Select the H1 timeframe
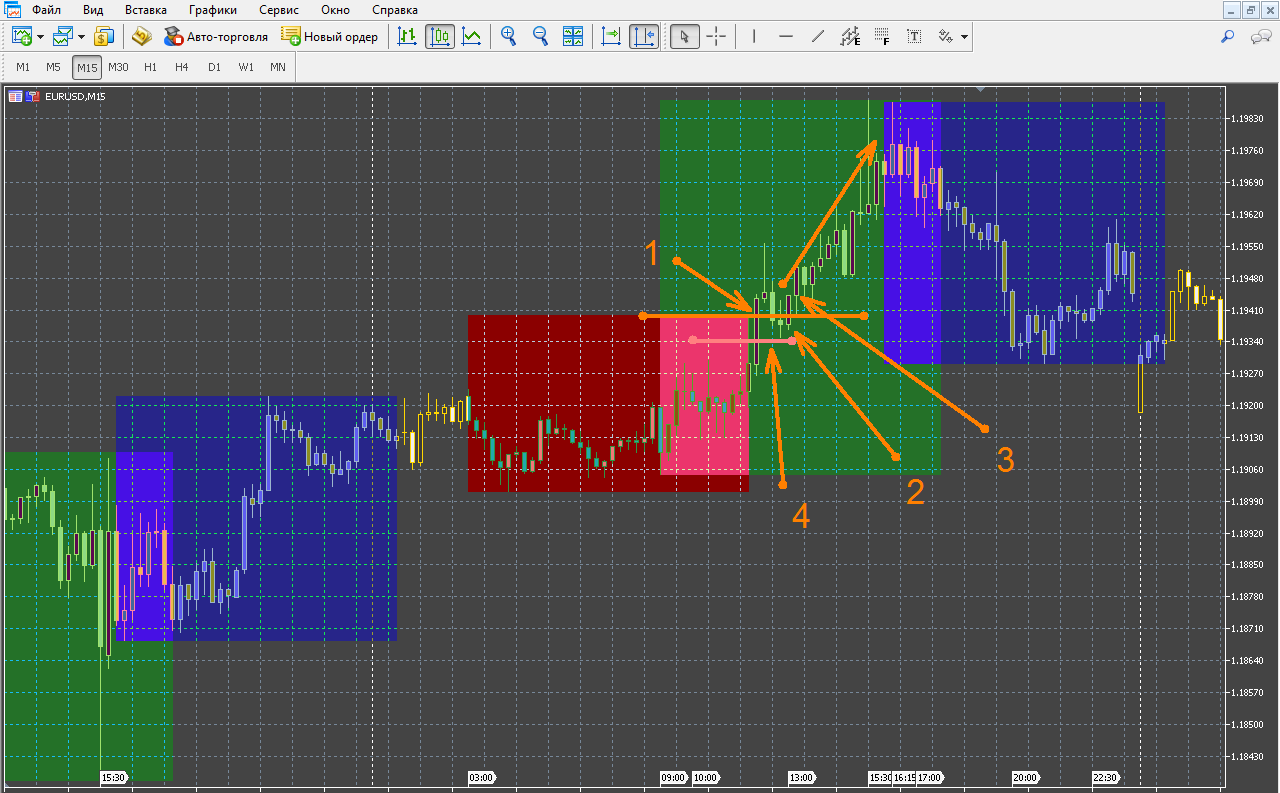 click(x=150, y=67)
